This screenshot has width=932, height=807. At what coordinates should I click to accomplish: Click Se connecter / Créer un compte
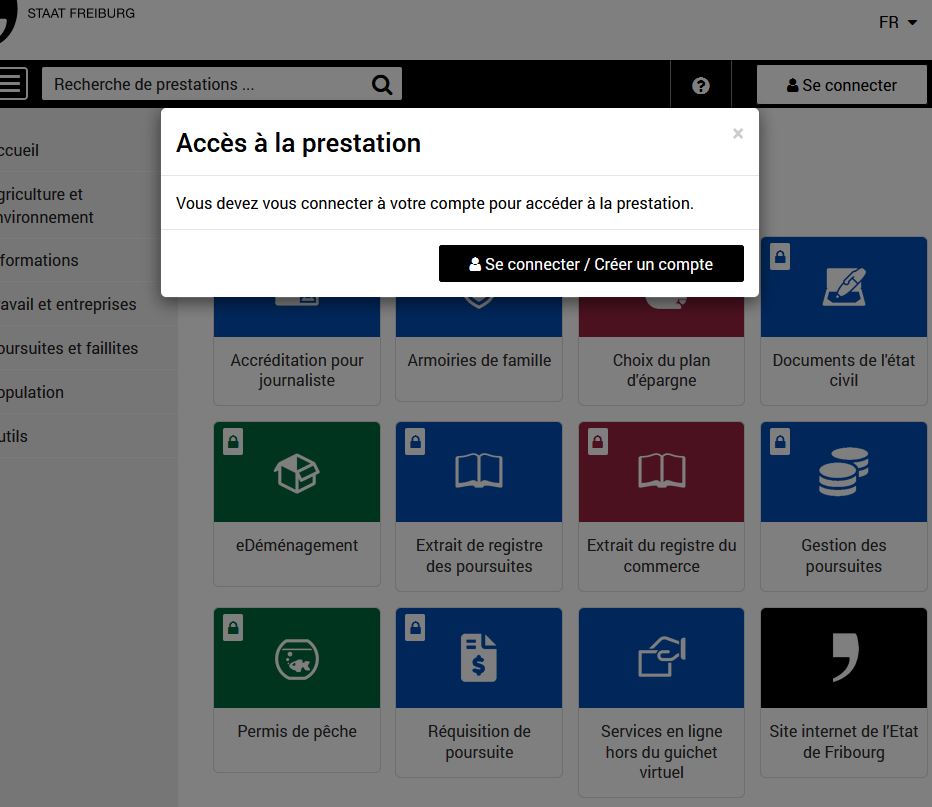point(591,263)
